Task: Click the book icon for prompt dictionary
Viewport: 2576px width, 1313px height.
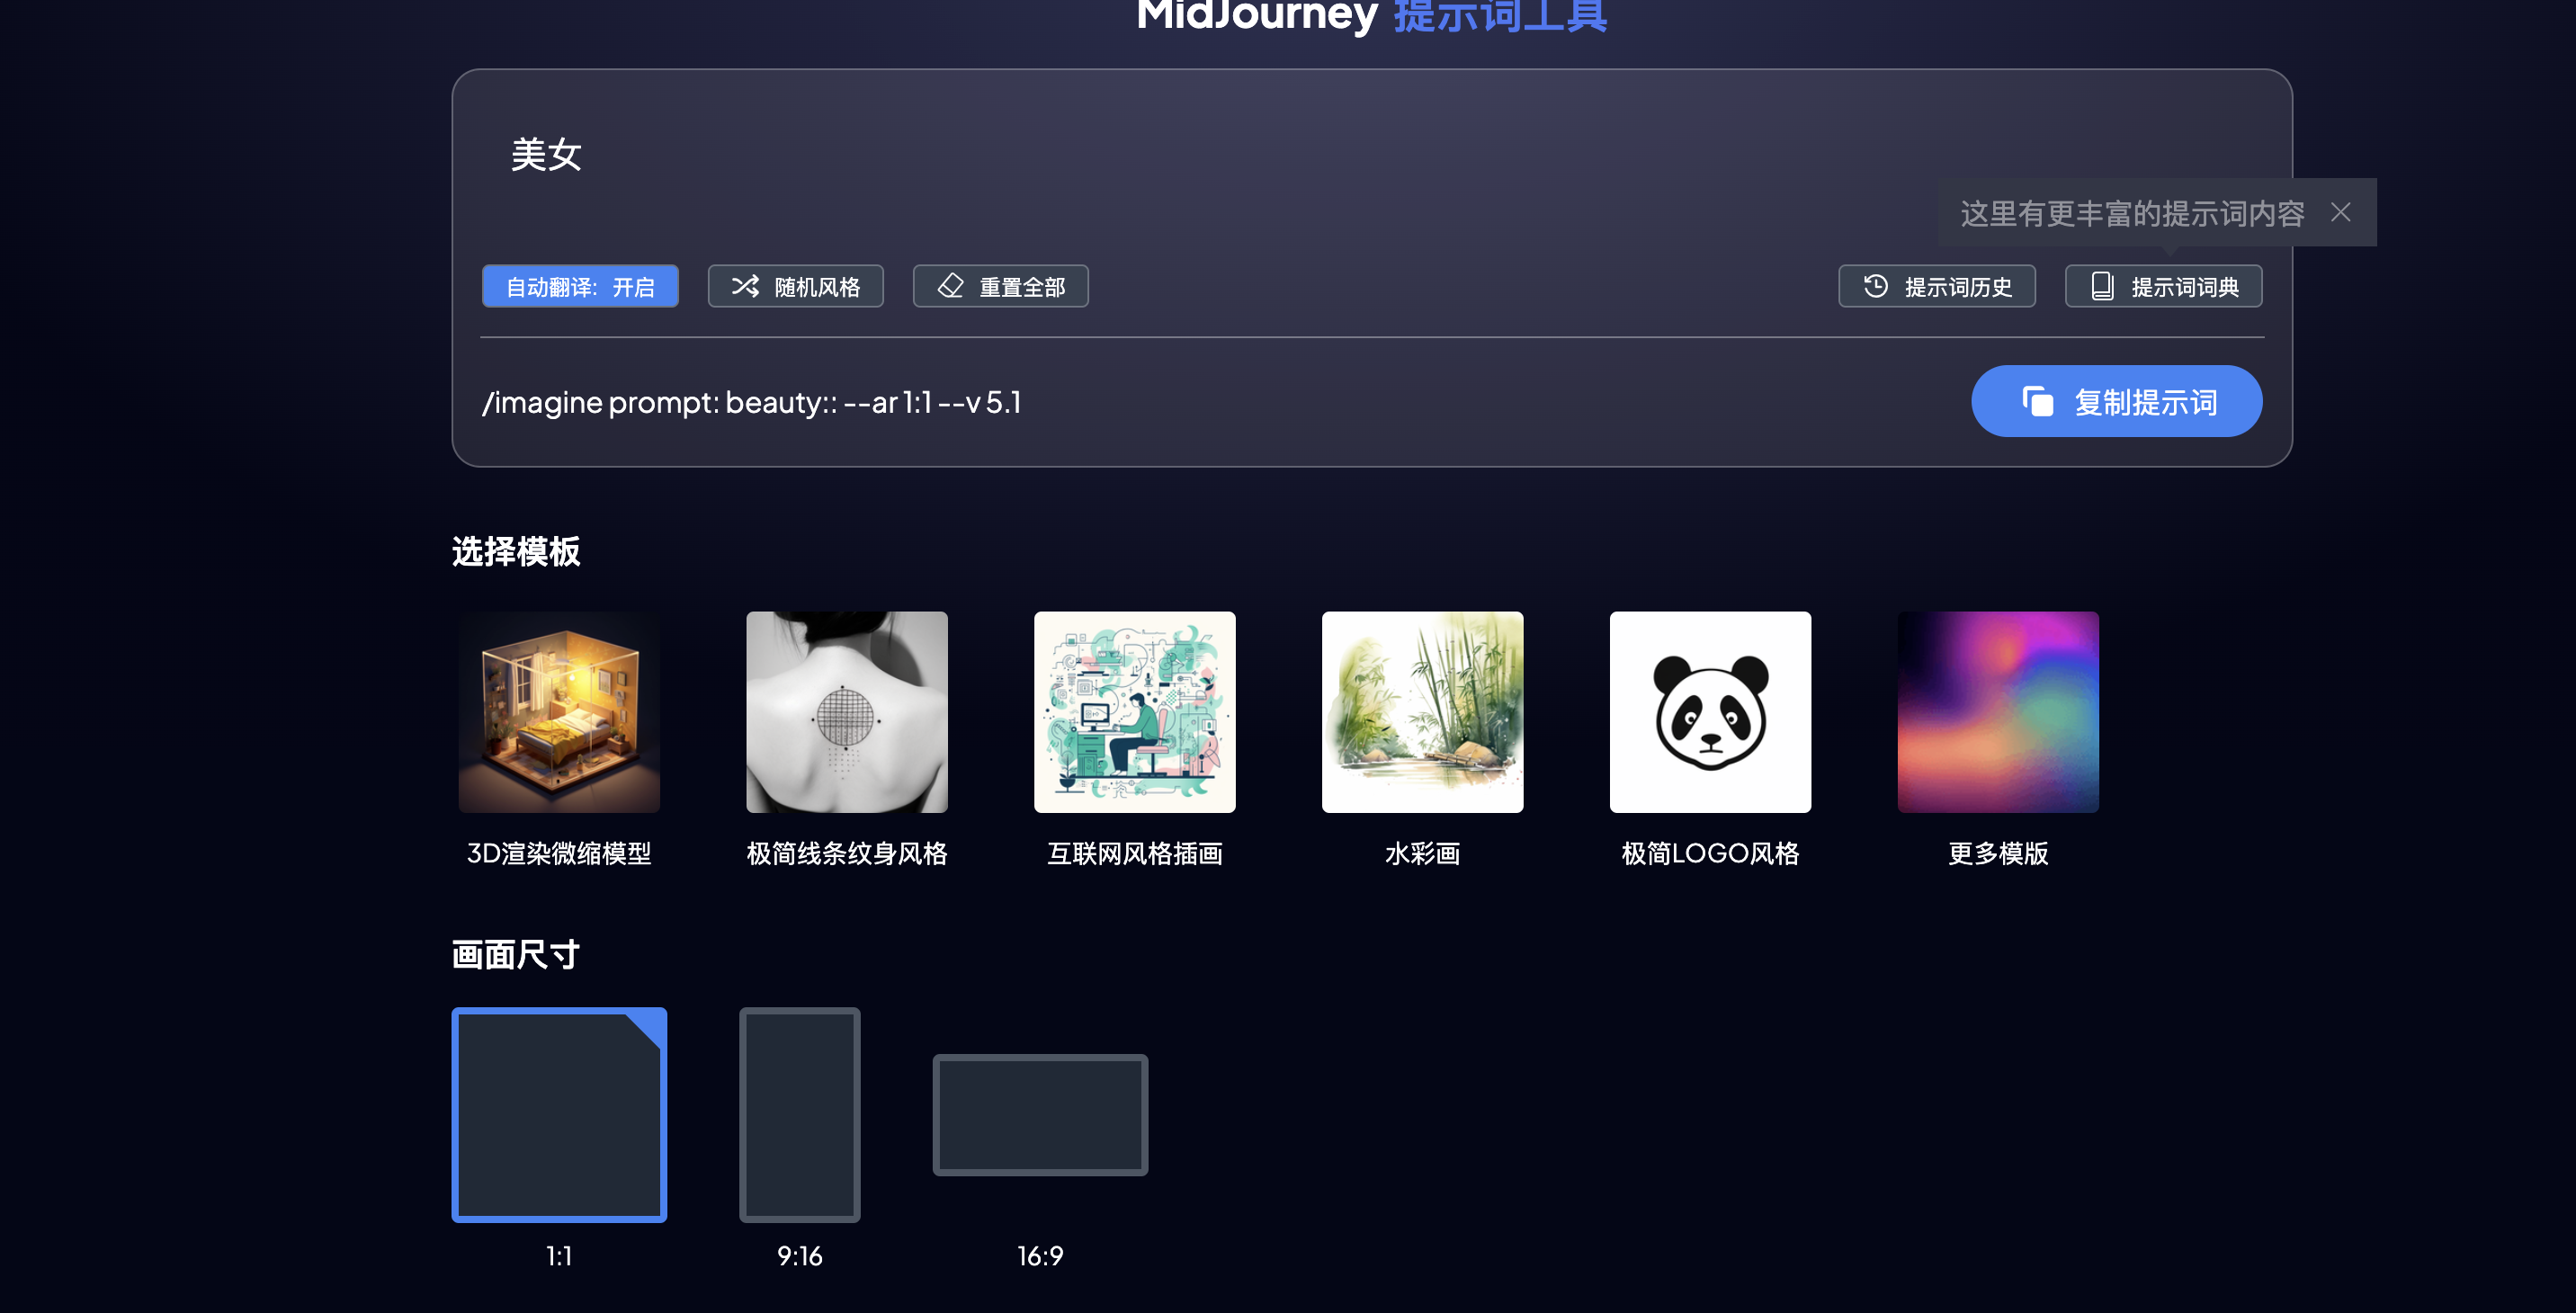Action: coord(2102,286)
